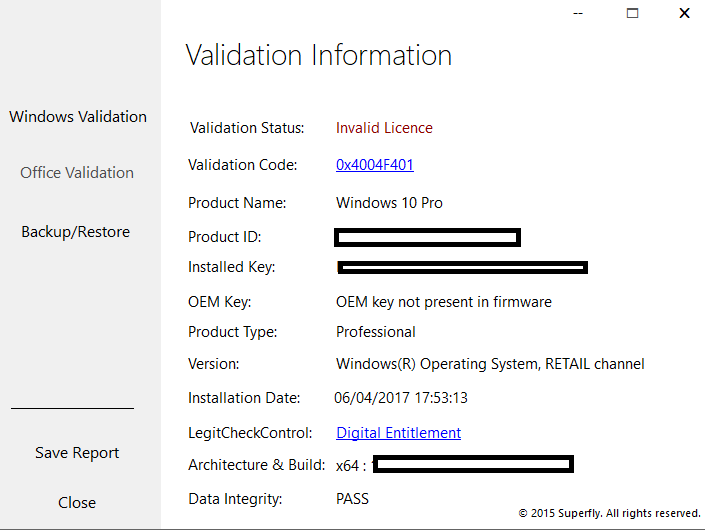
Task: Click the Data Integrity label
Action: [x=235, y=499]
